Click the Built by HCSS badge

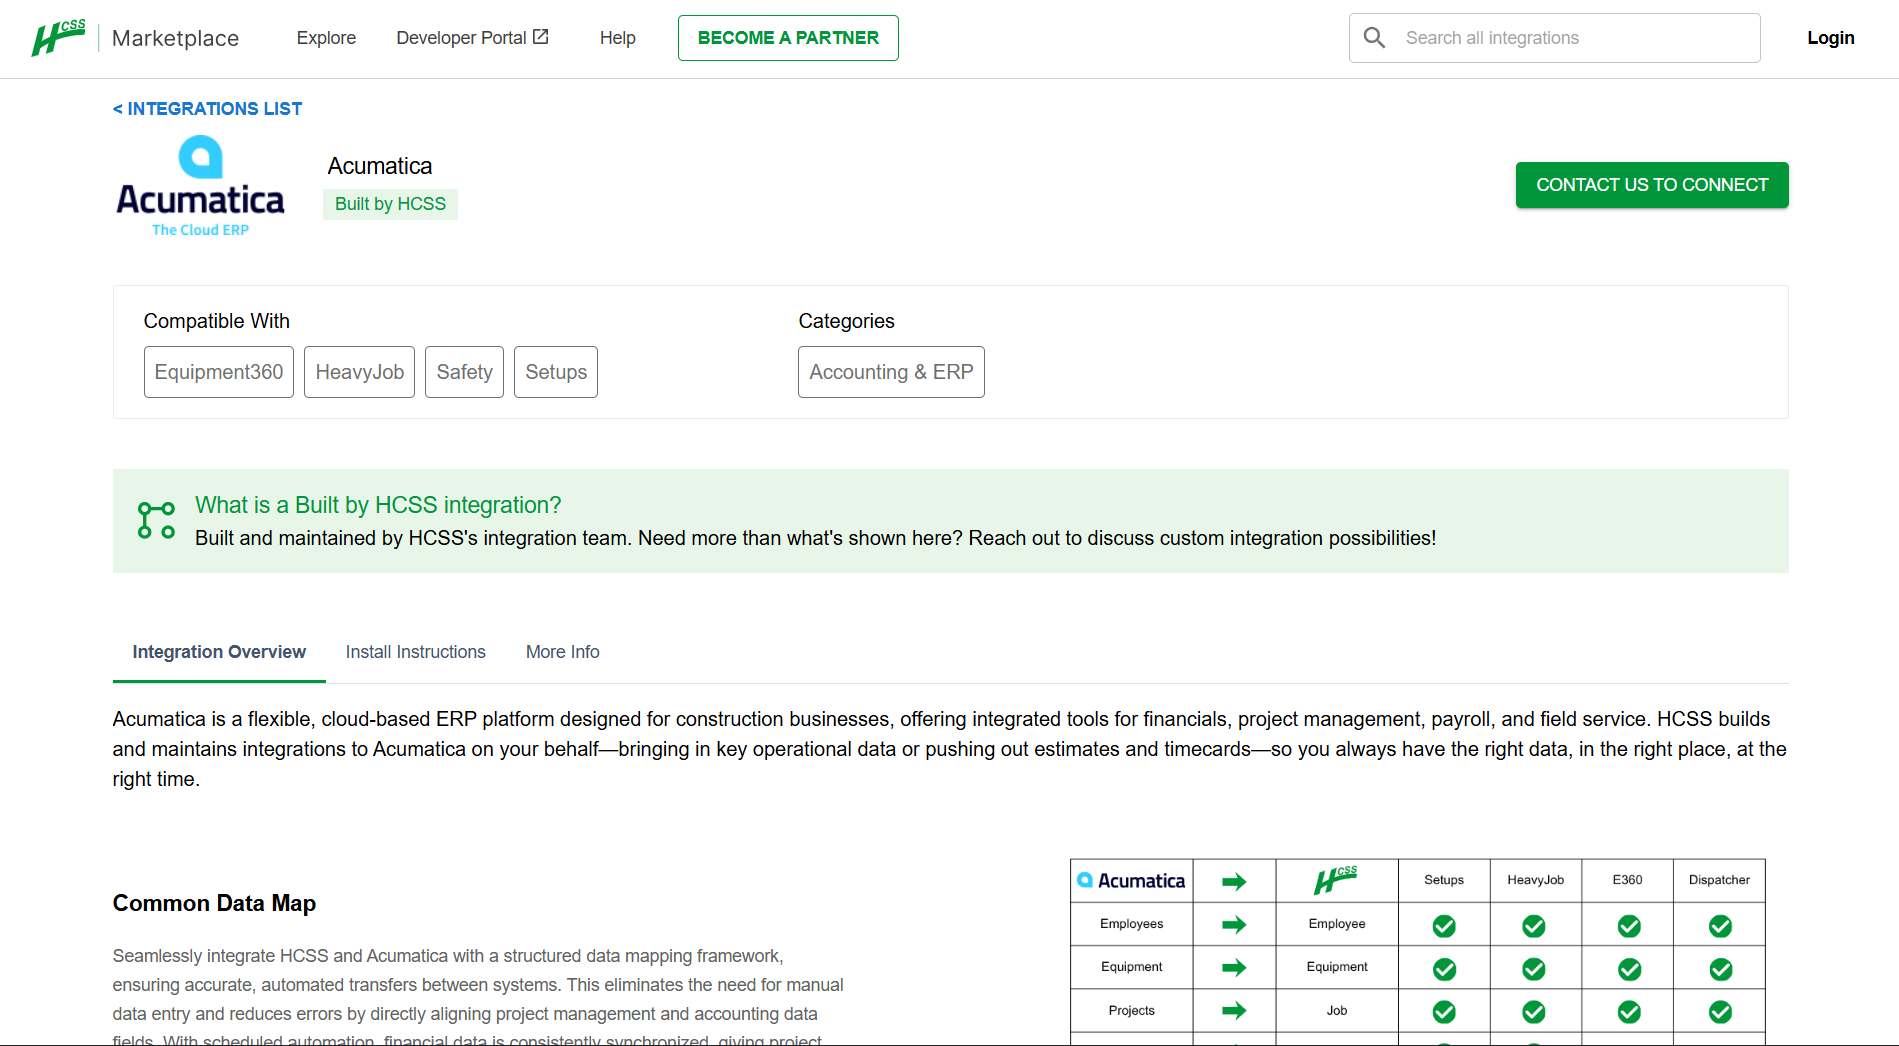tap(390, 204)
